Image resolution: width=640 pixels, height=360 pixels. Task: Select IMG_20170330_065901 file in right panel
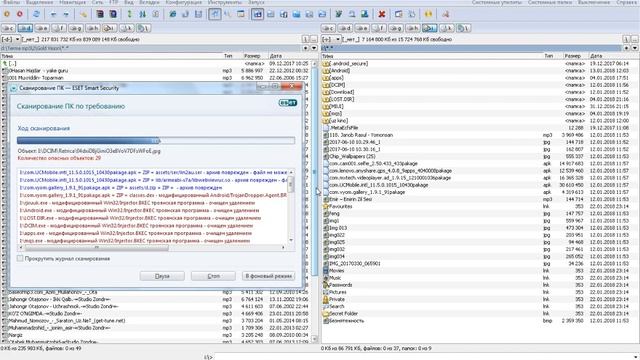tap(354, 264)
